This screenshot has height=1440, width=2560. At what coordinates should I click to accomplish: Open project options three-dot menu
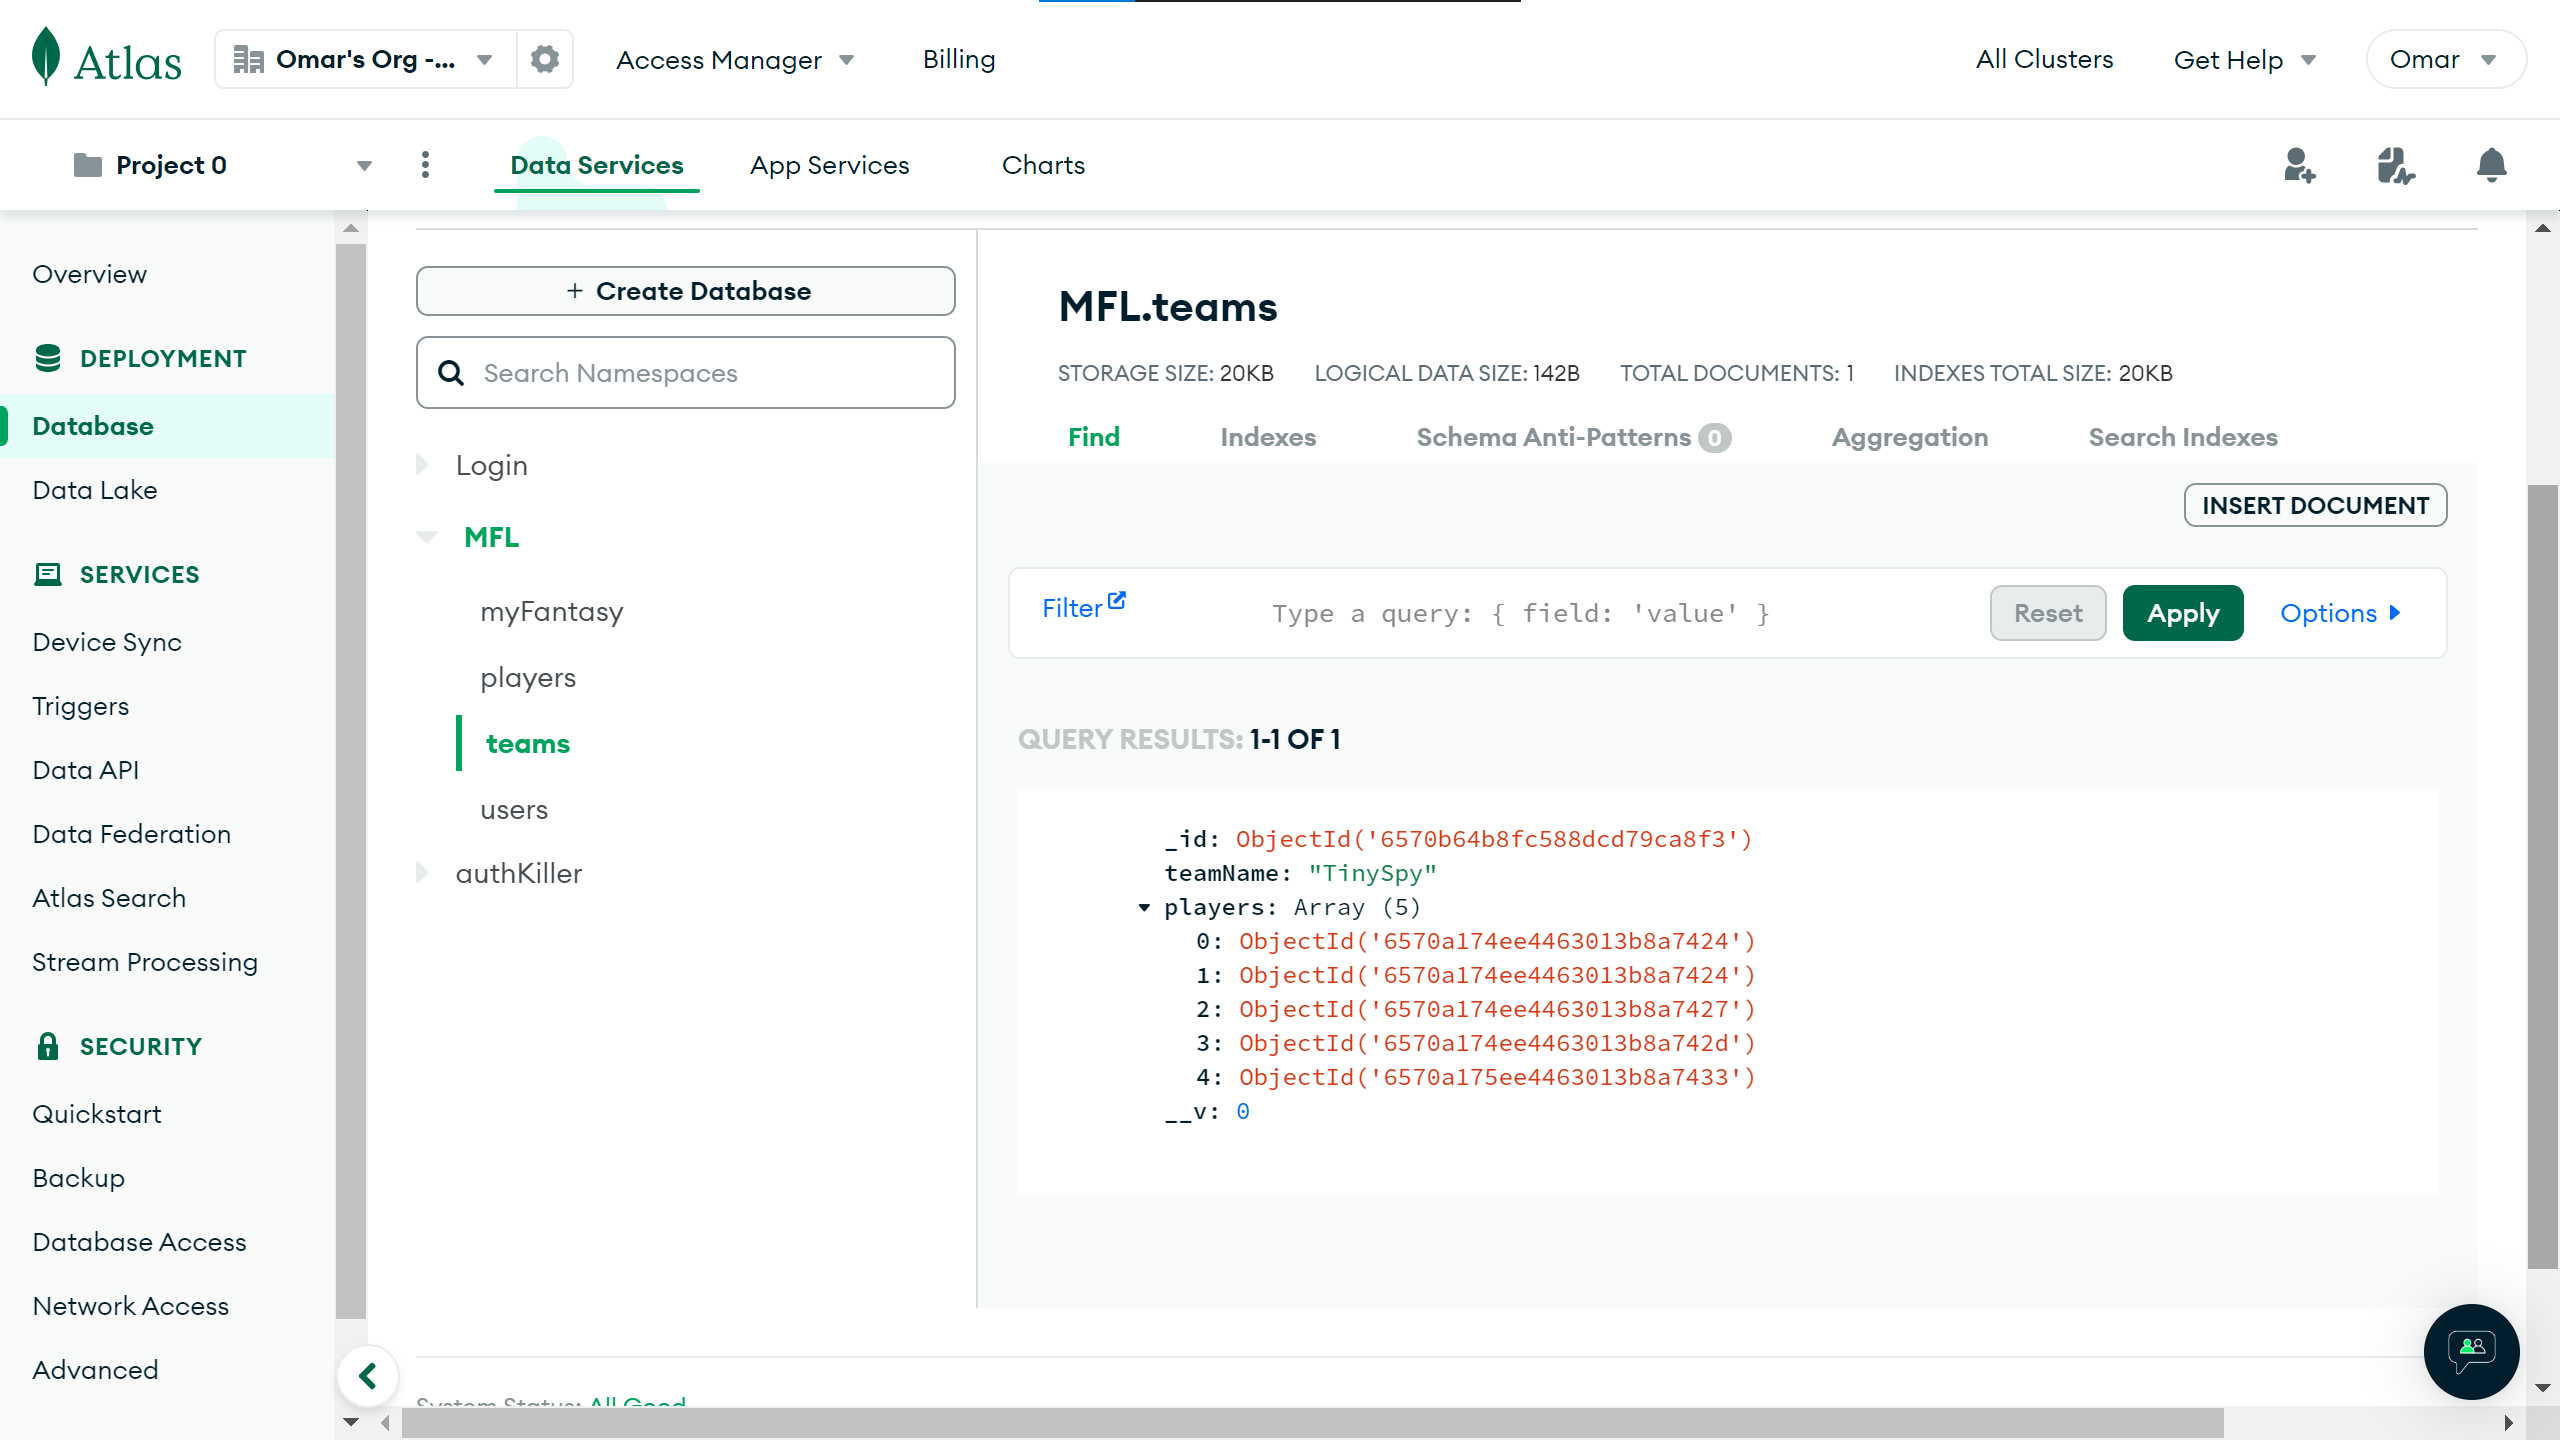point(425,165)
